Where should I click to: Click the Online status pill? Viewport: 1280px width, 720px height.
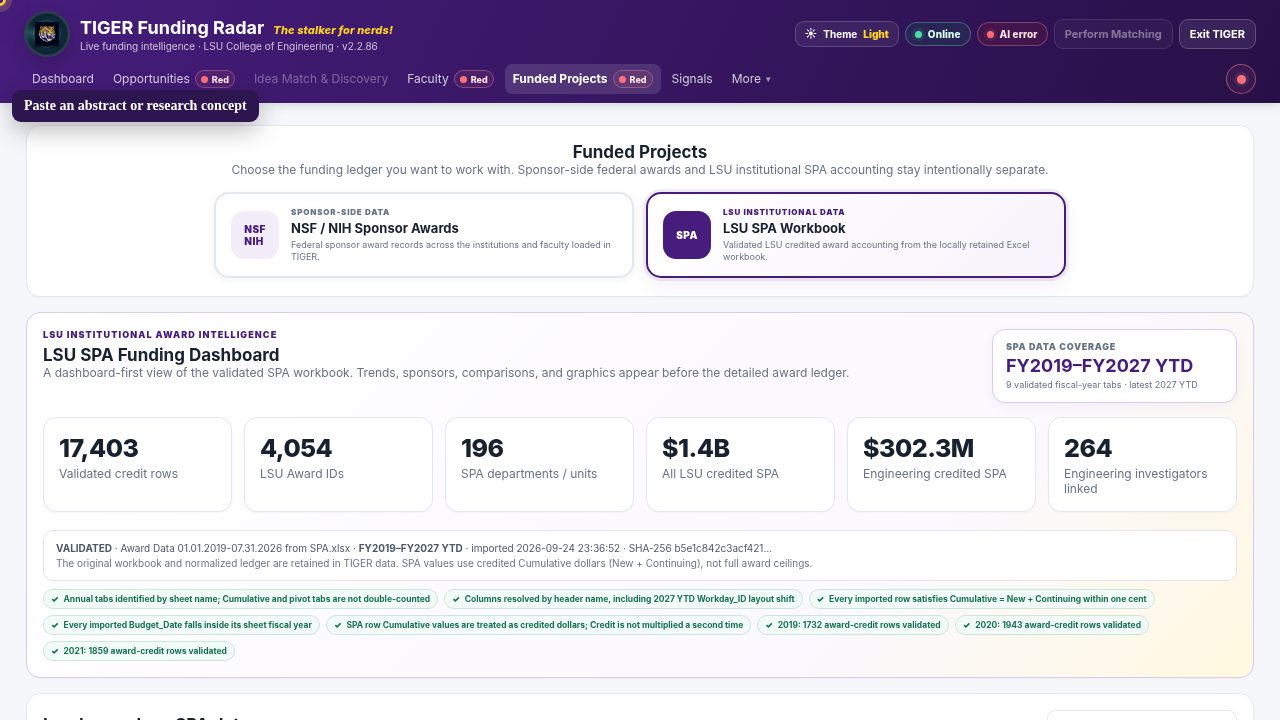point(937,34)
